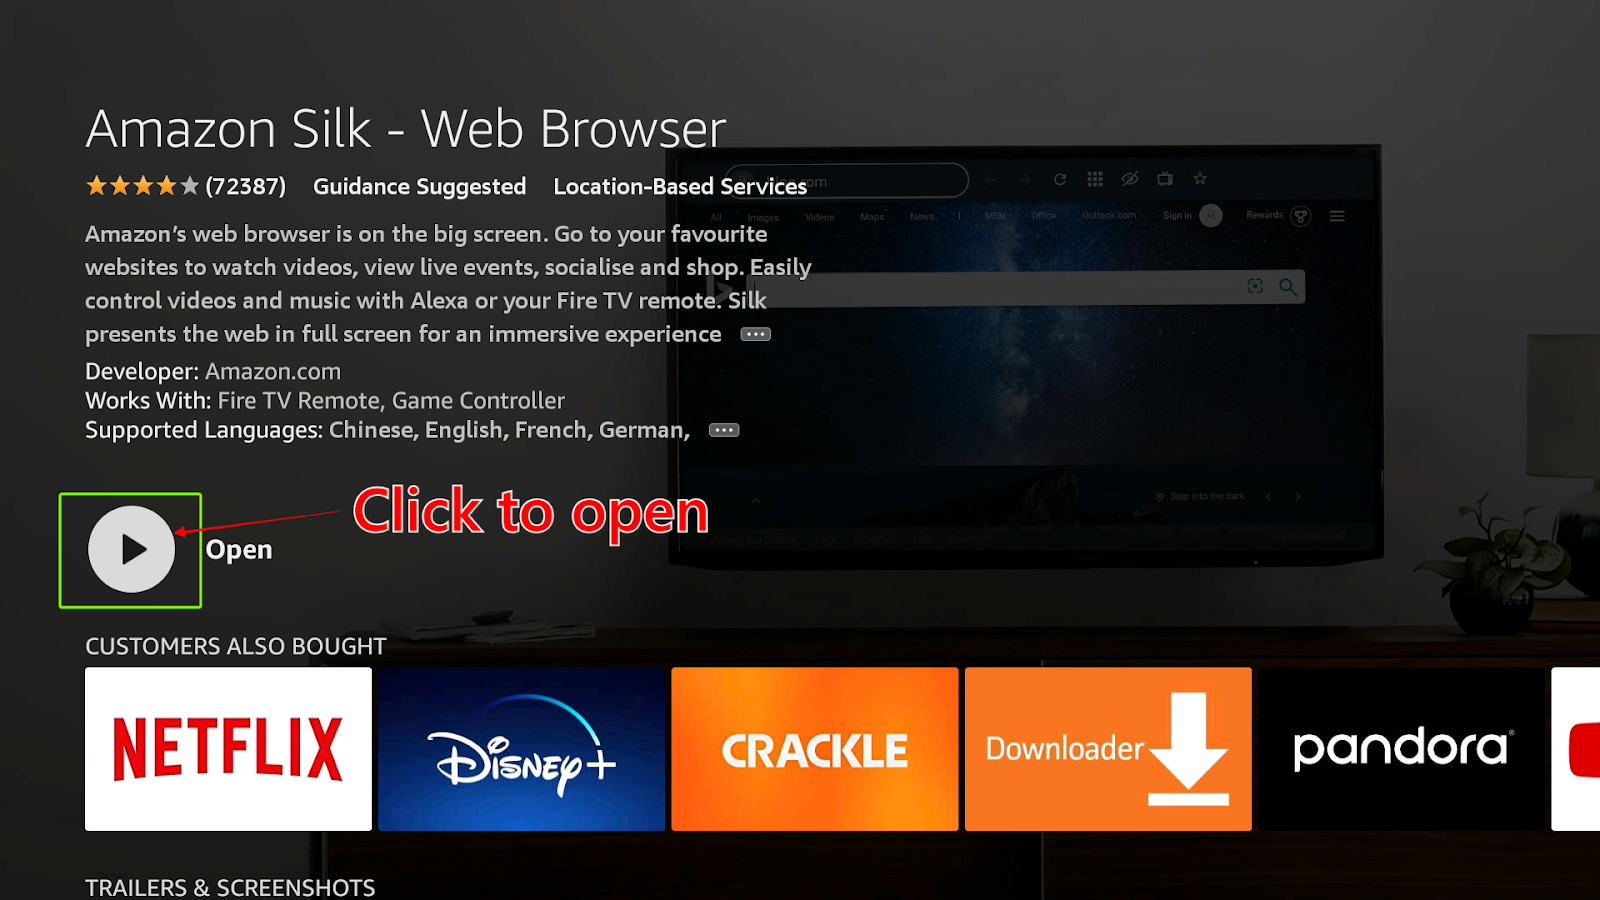Click the crossed-eye privacy icon in preview
Viewport: 1600px width, 900px height.
click(x=1130, y=179)
